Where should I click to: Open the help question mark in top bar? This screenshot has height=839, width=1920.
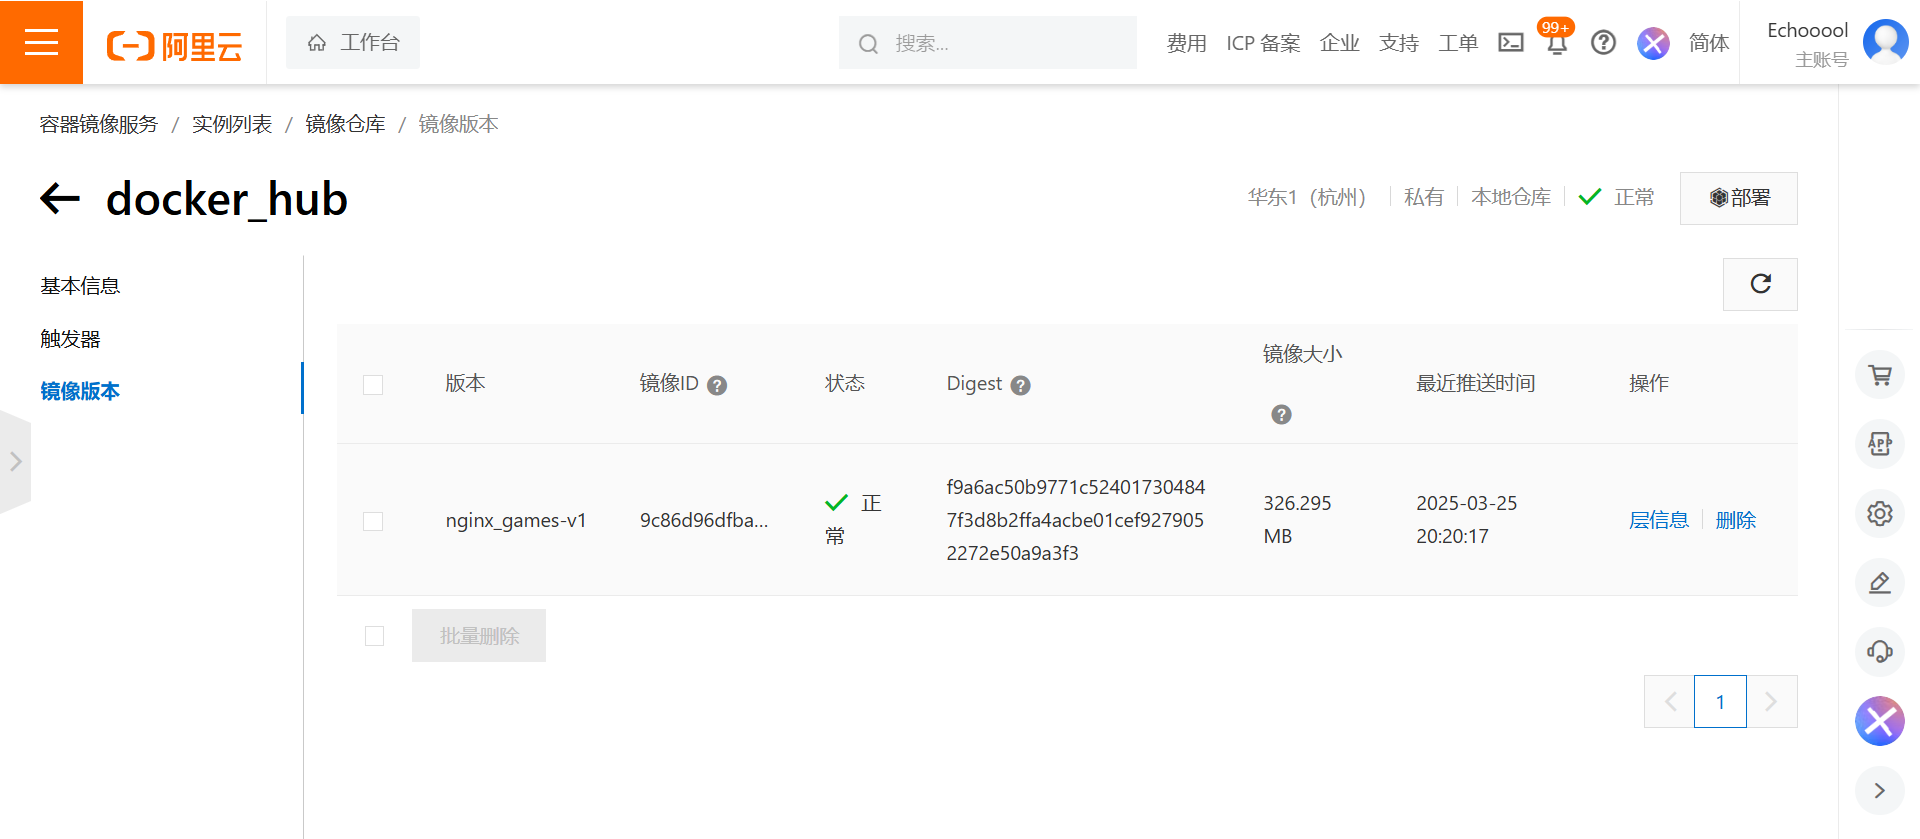tap(1603, 42)
